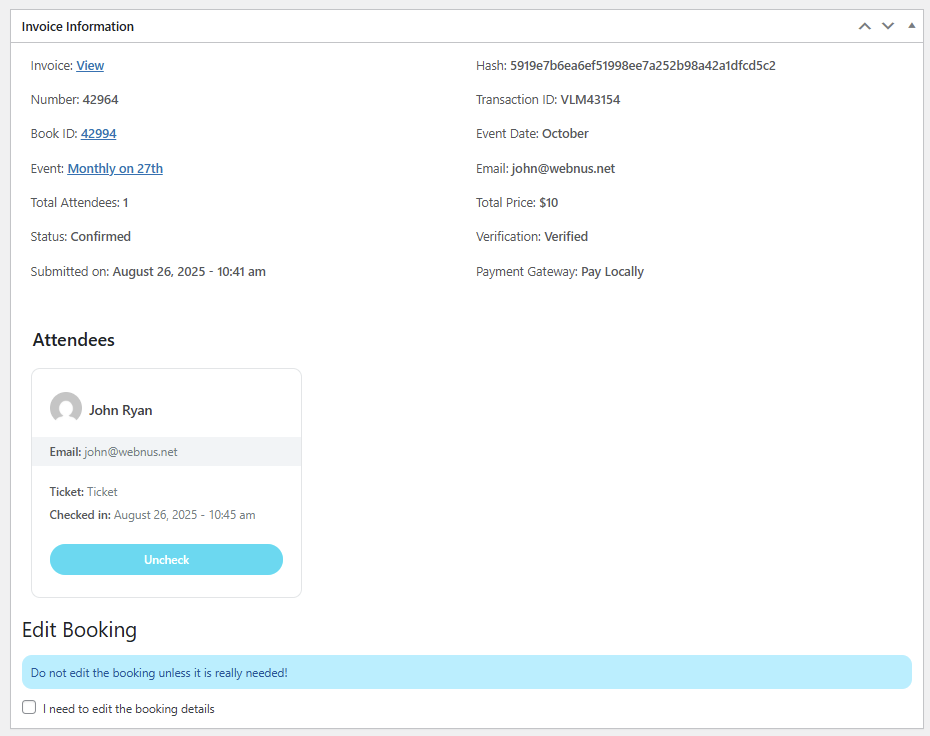This screenshot has height=736, width=930.
Task: Open Book ID 42994
Action: pos(98,133)
